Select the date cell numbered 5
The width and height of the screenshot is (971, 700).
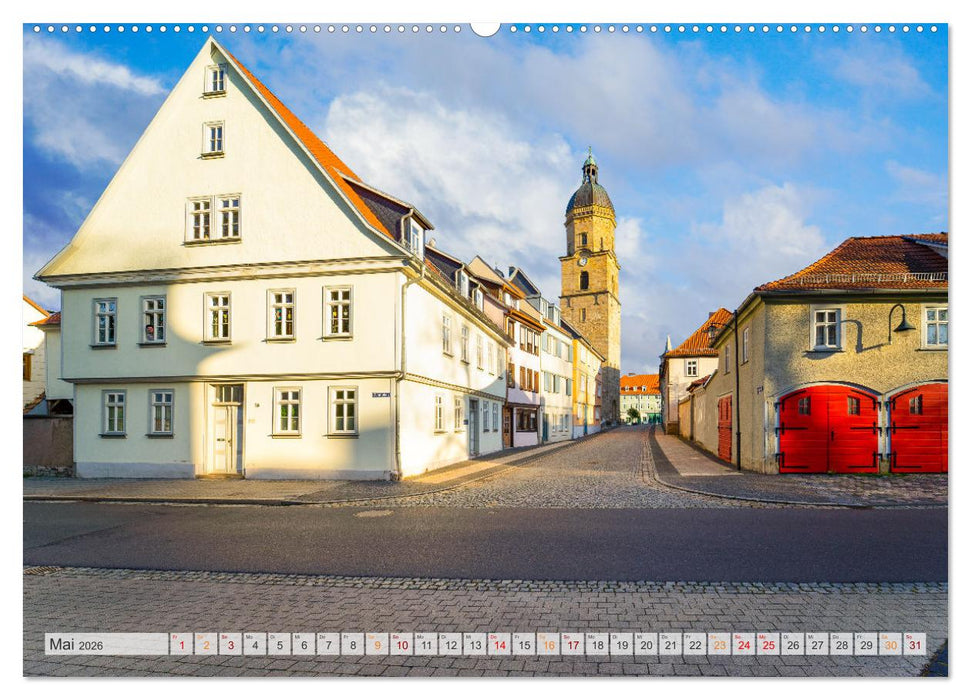point(281,645)
